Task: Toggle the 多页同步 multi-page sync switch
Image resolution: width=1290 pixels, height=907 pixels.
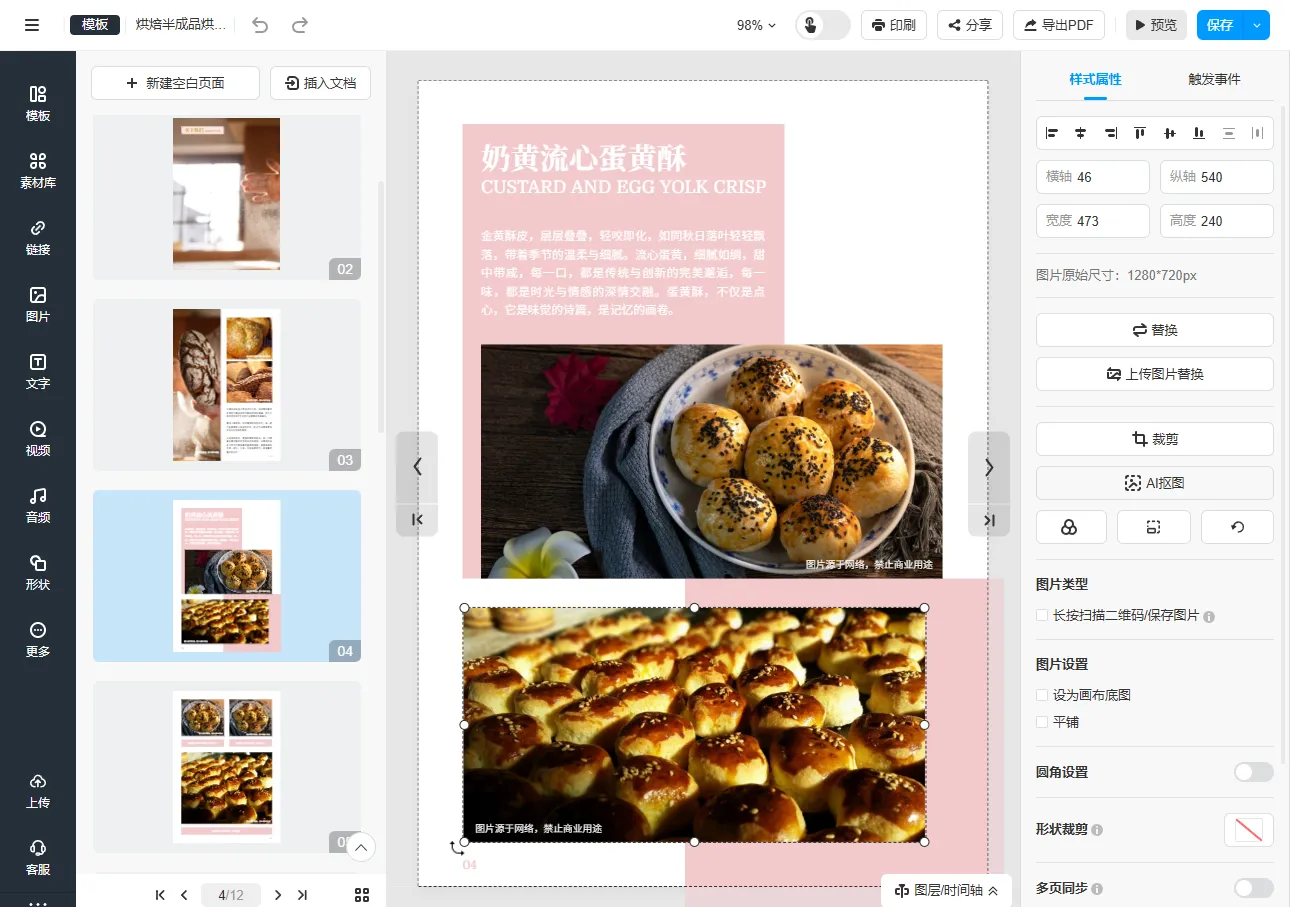Action: click(1253, 888)
